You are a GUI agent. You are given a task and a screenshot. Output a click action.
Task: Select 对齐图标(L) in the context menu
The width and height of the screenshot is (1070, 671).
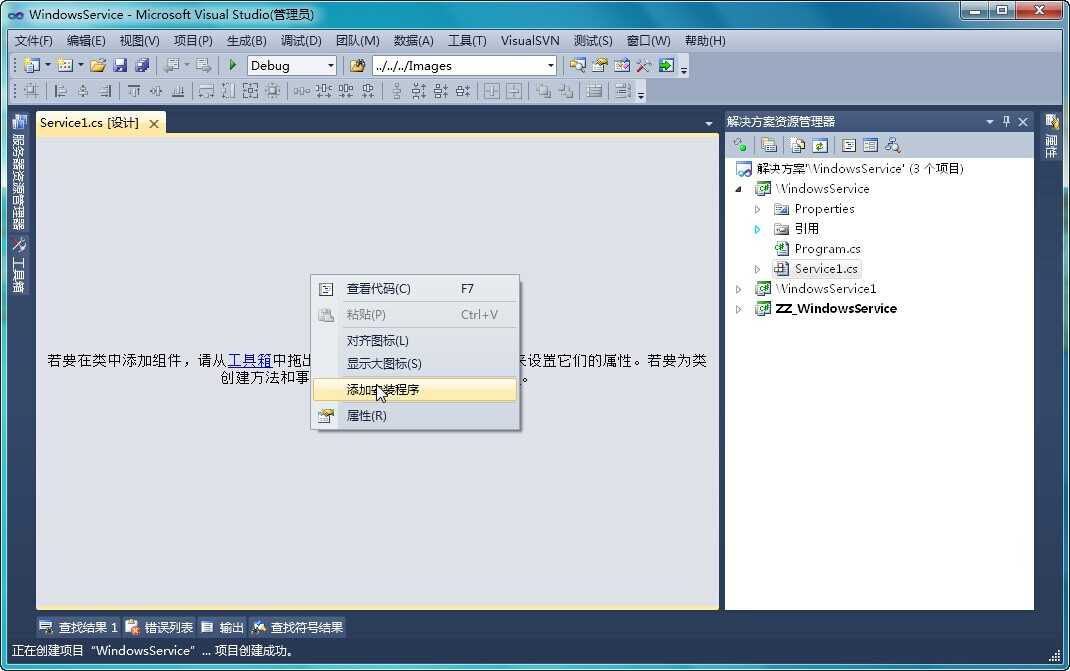click(x=415, y=341)
